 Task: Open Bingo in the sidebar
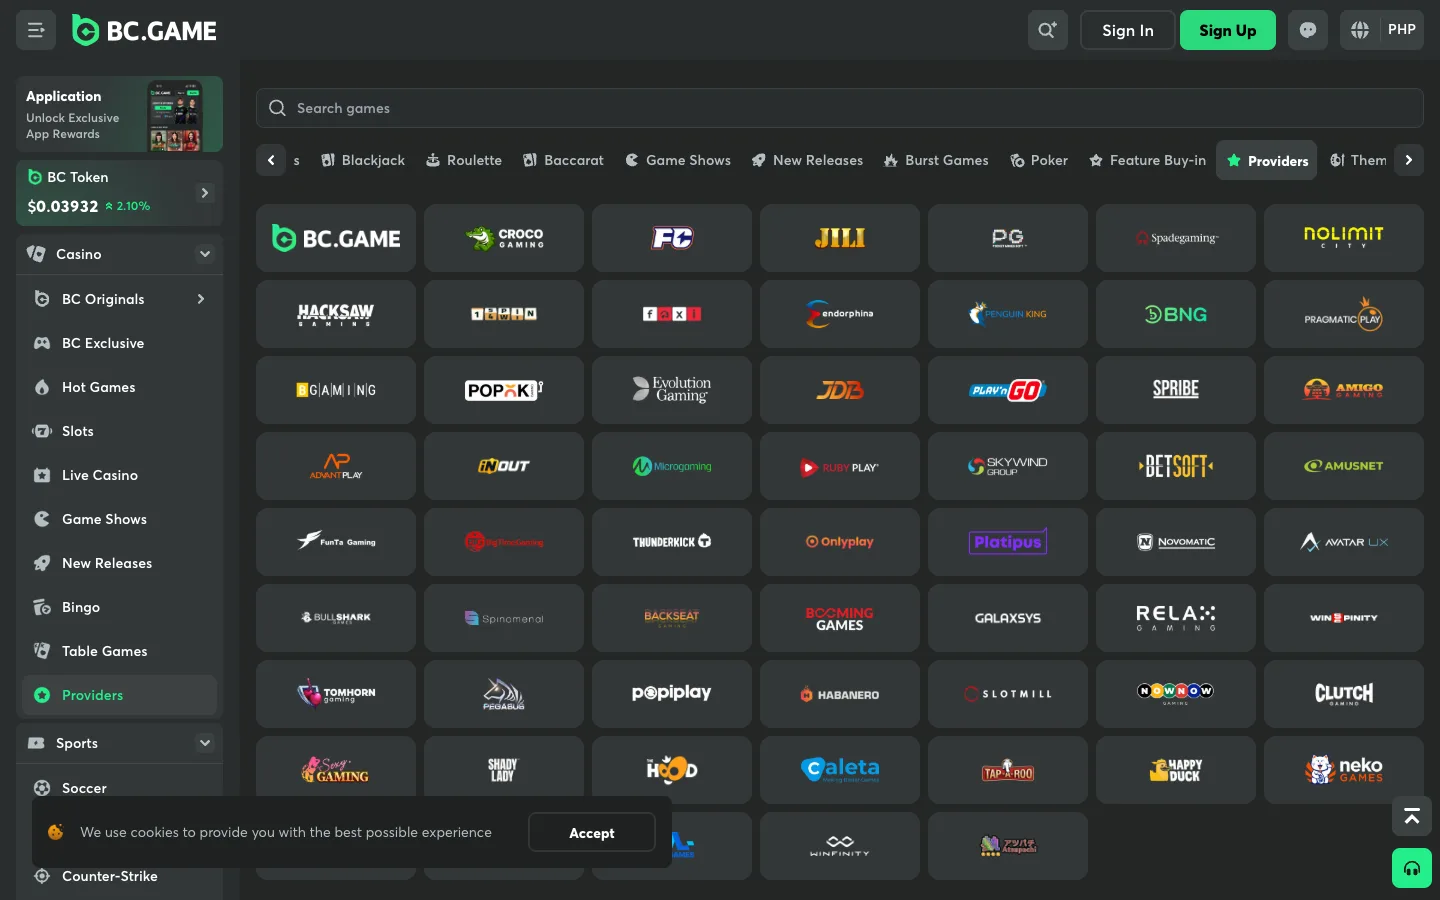pyautogui.click(x=119, y=607)
